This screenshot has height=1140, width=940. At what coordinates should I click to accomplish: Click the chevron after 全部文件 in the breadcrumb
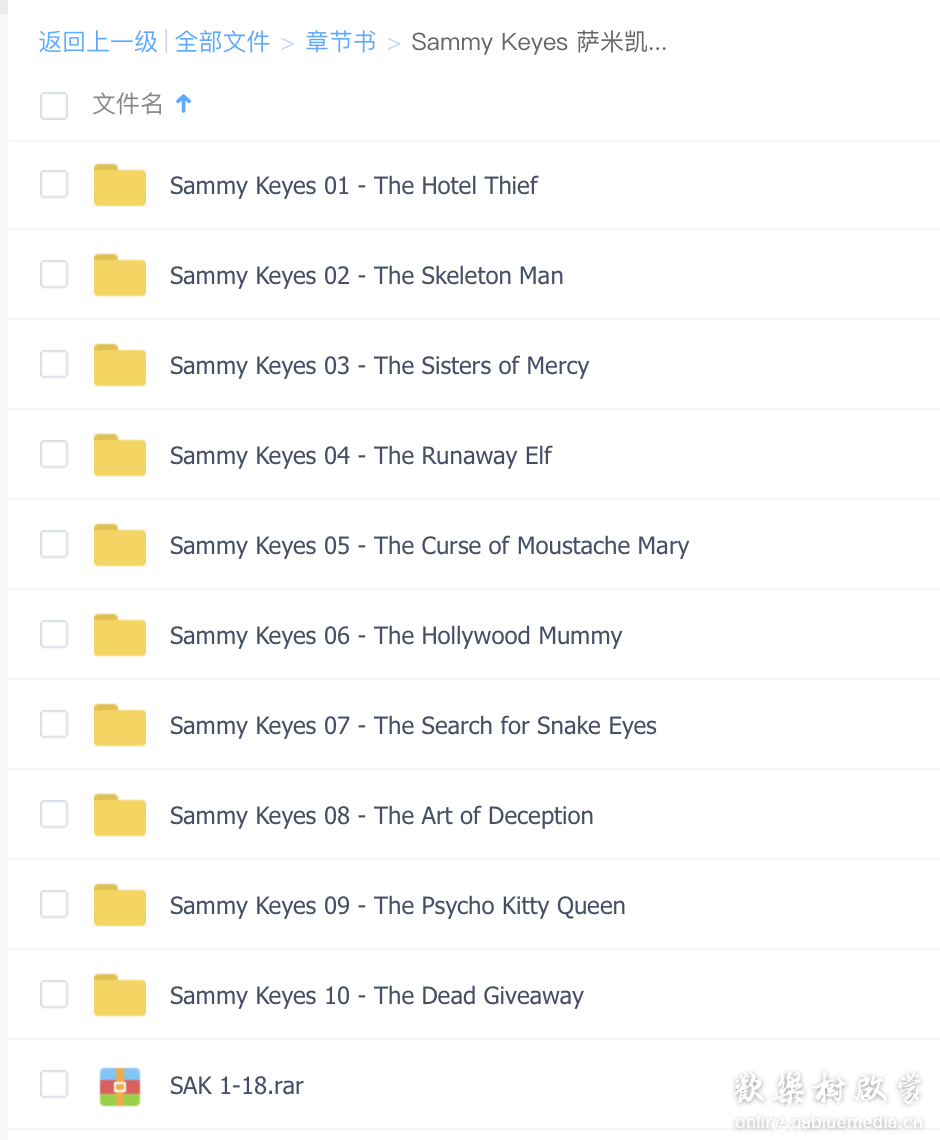(x=287, y=42)
